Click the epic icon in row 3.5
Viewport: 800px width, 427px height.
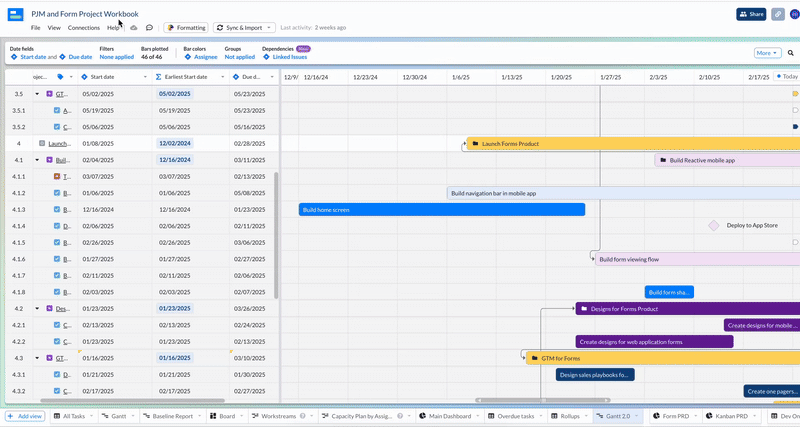[x=49, y=94]
